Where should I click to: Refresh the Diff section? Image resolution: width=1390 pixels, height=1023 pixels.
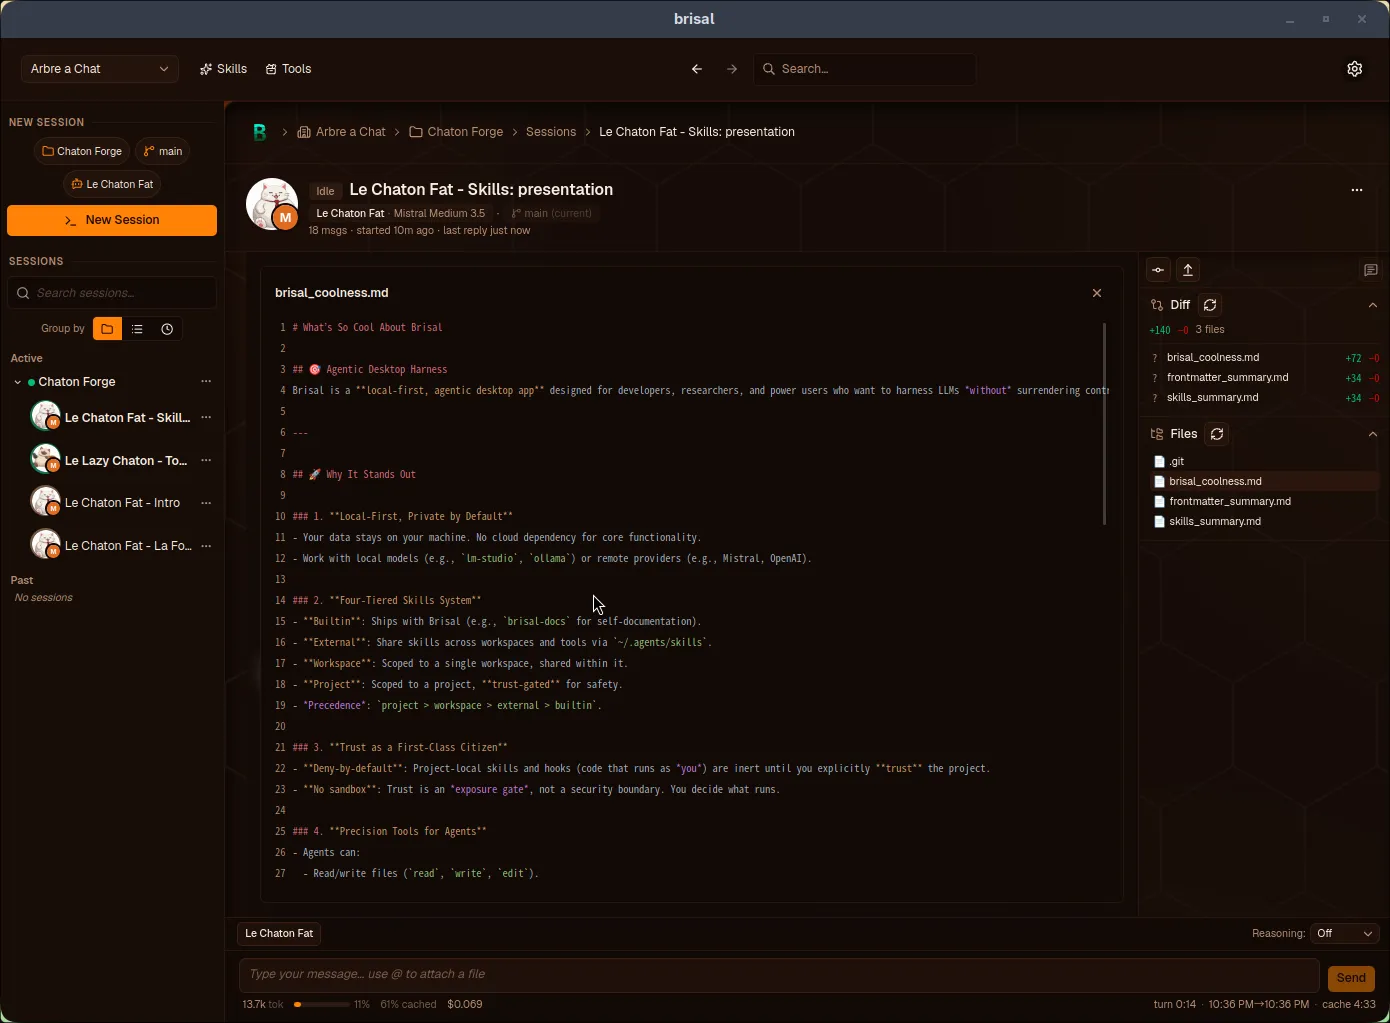[x=1210, y=305]
